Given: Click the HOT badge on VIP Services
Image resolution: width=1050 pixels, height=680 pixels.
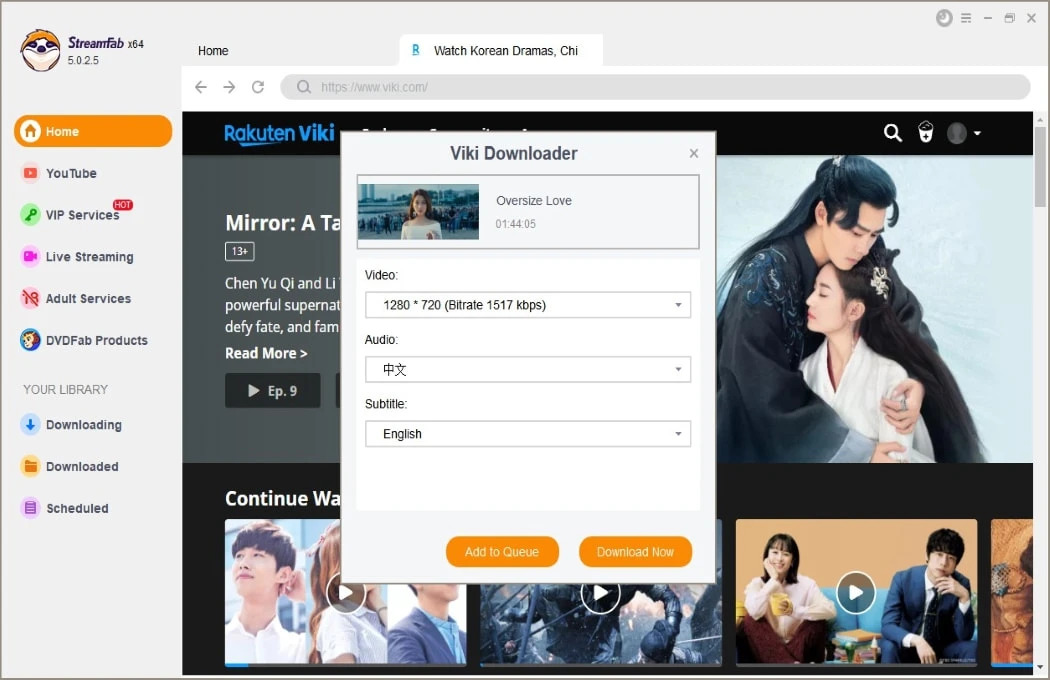Looking at the screenshot, I should 123,204.
